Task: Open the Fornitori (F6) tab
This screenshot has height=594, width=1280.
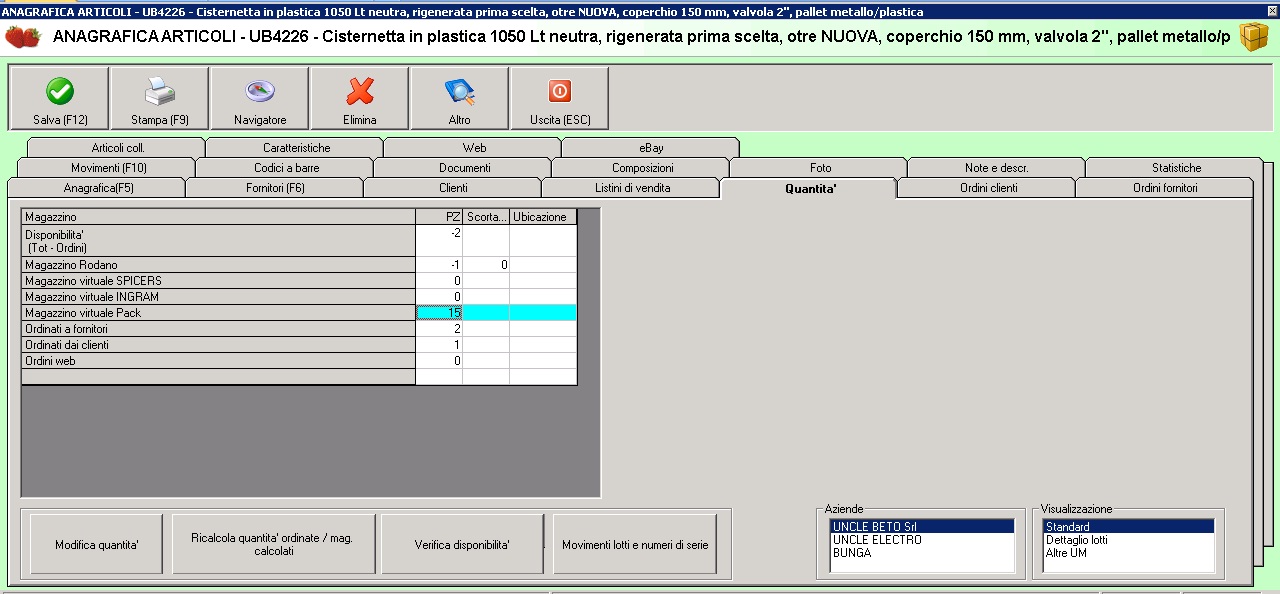Action: (x=275, y=188)
